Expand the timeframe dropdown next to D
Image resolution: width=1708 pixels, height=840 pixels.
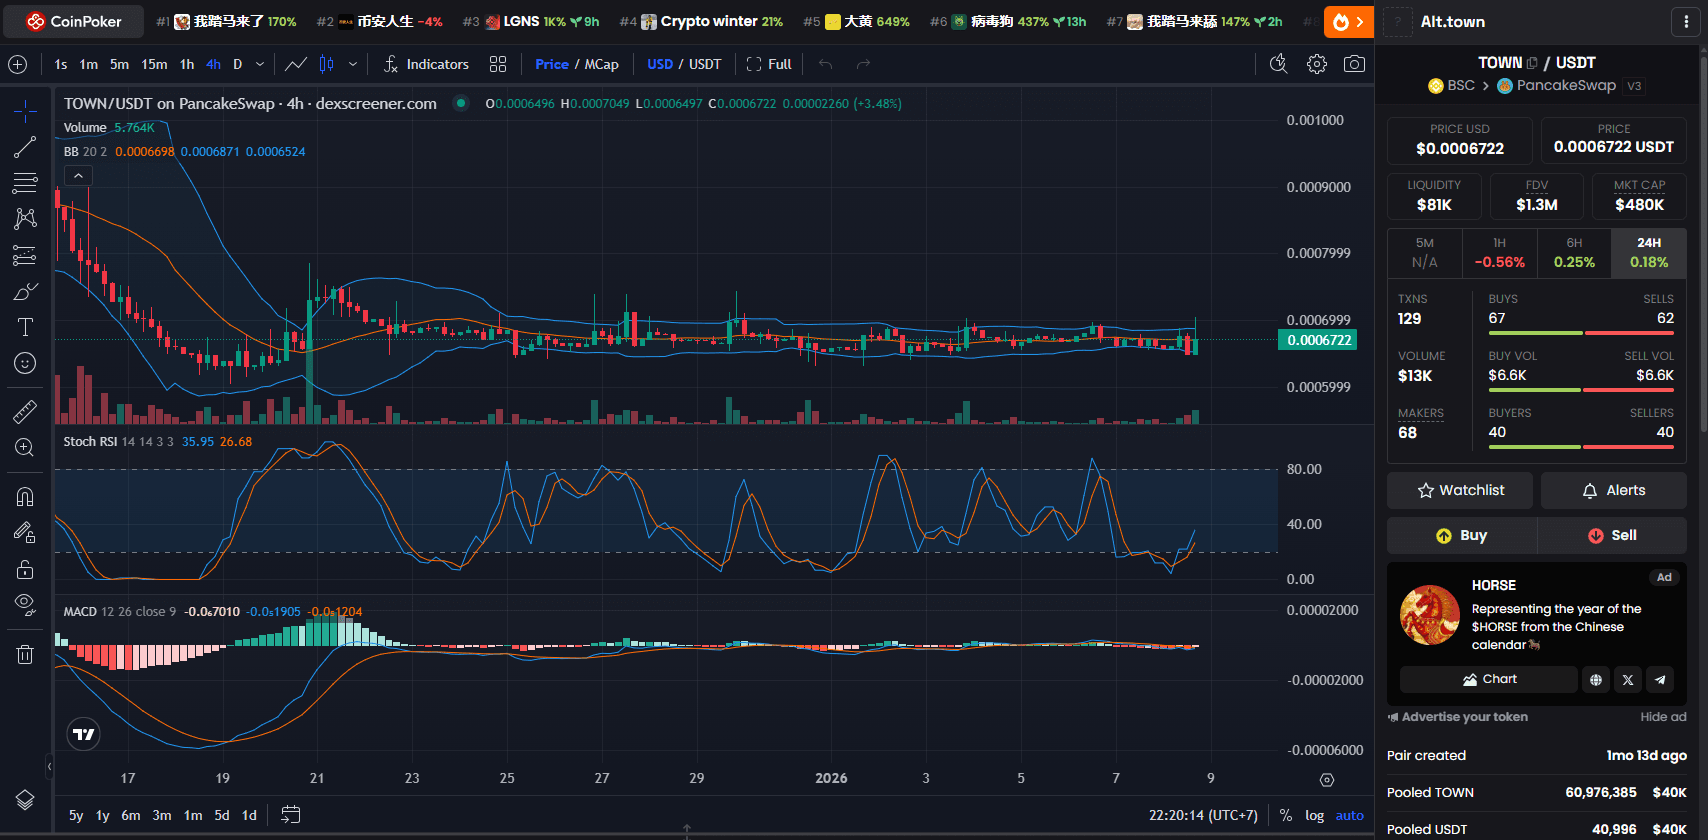(x=260, y=64)
